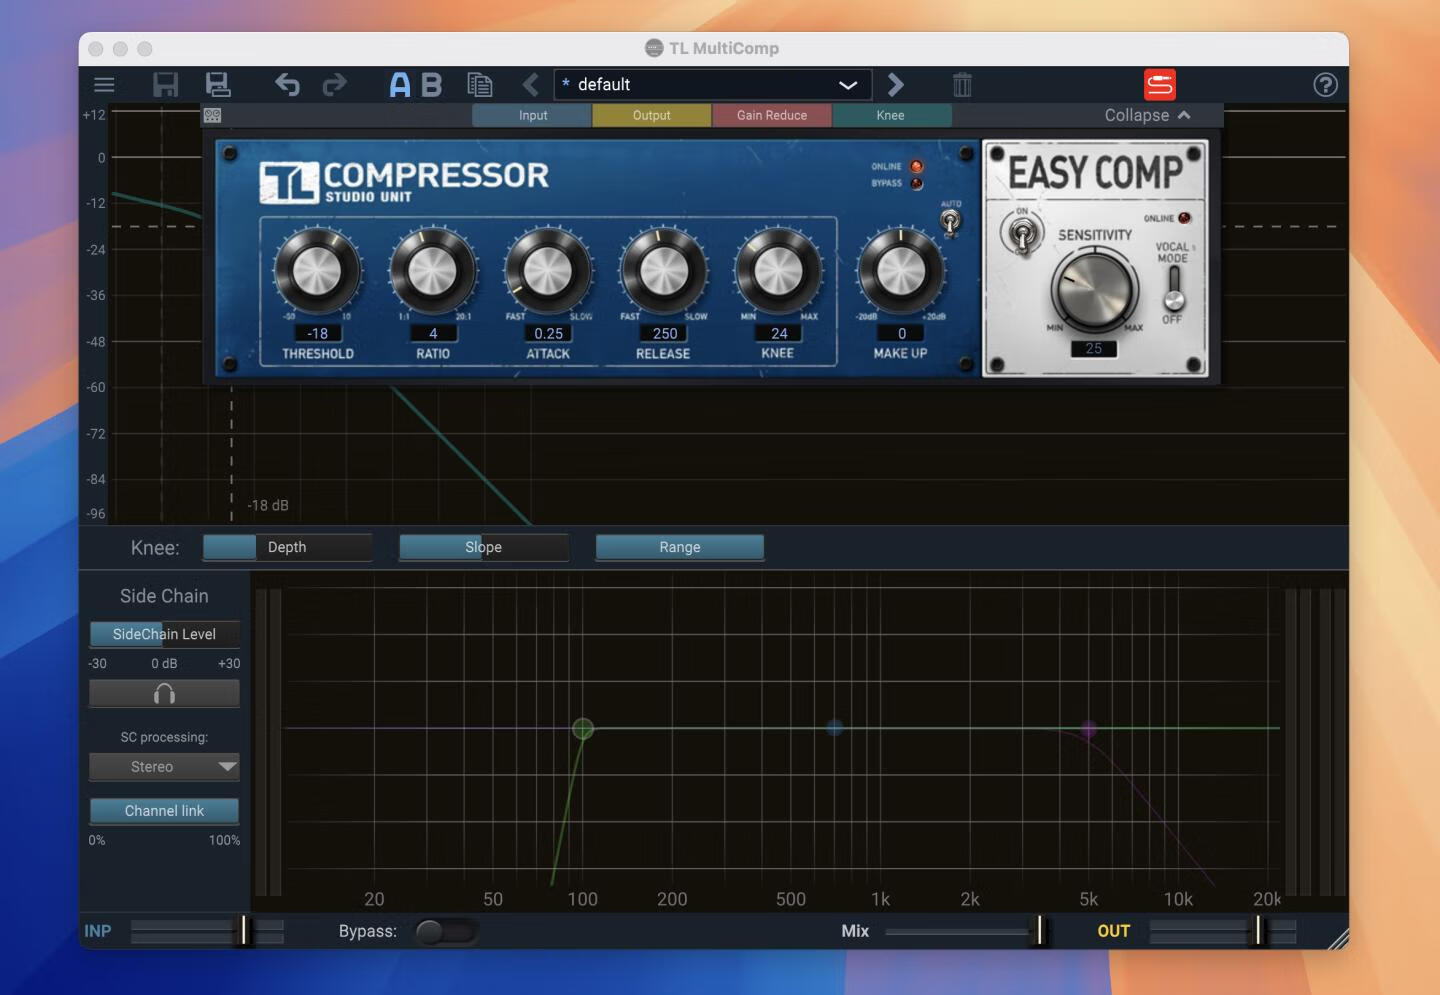Click the Knee value field 24
Viewport: 1440px width, 995px height.
[779, 334]
